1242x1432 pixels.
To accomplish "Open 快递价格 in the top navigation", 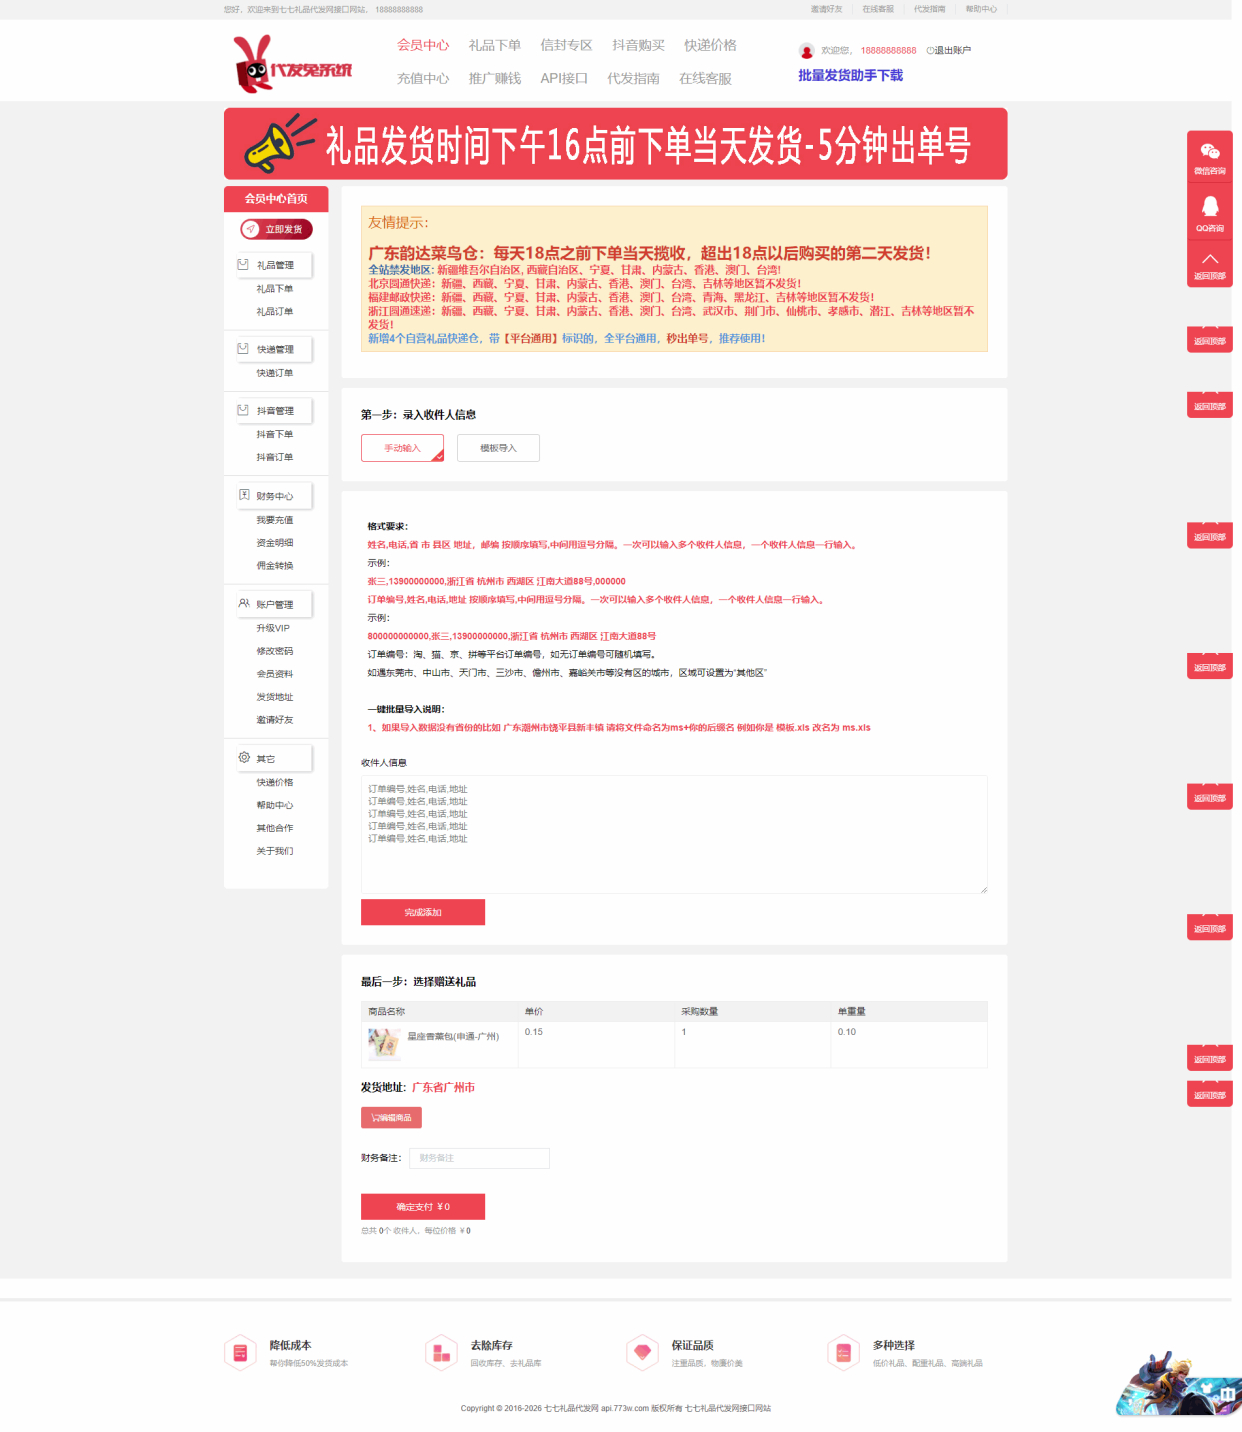I will pyautogui.click(x=710, y=45).
